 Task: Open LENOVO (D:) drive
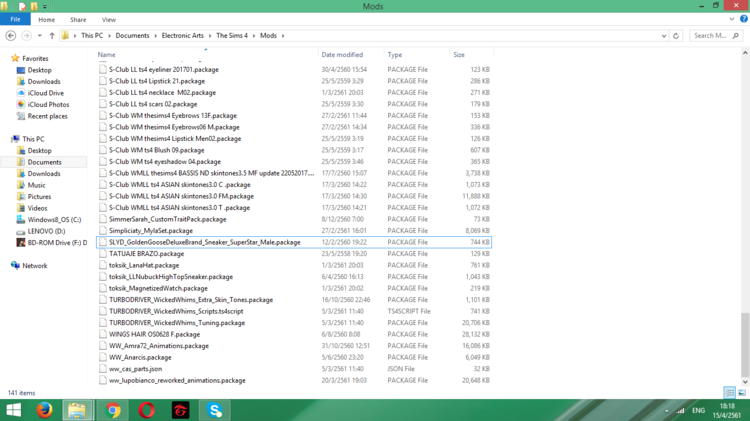click(46, 231)
